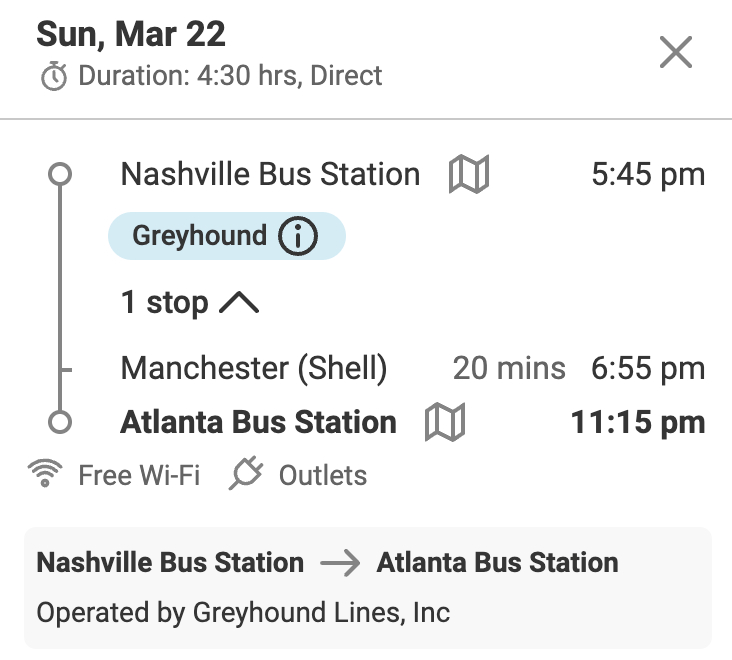Click the Atlanta destination circle marker
732x660 pixels.
click(60, 422)
